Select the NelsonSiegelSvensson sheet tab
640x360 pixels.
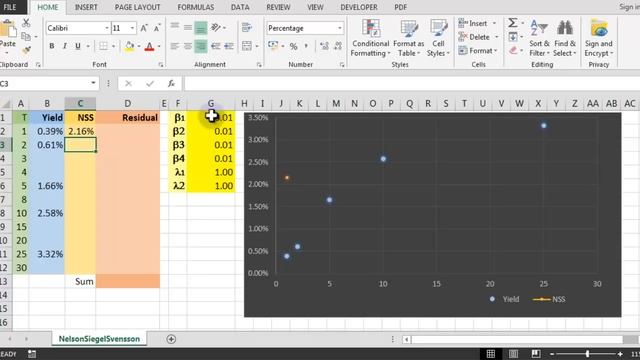click(x=99, y=339)
